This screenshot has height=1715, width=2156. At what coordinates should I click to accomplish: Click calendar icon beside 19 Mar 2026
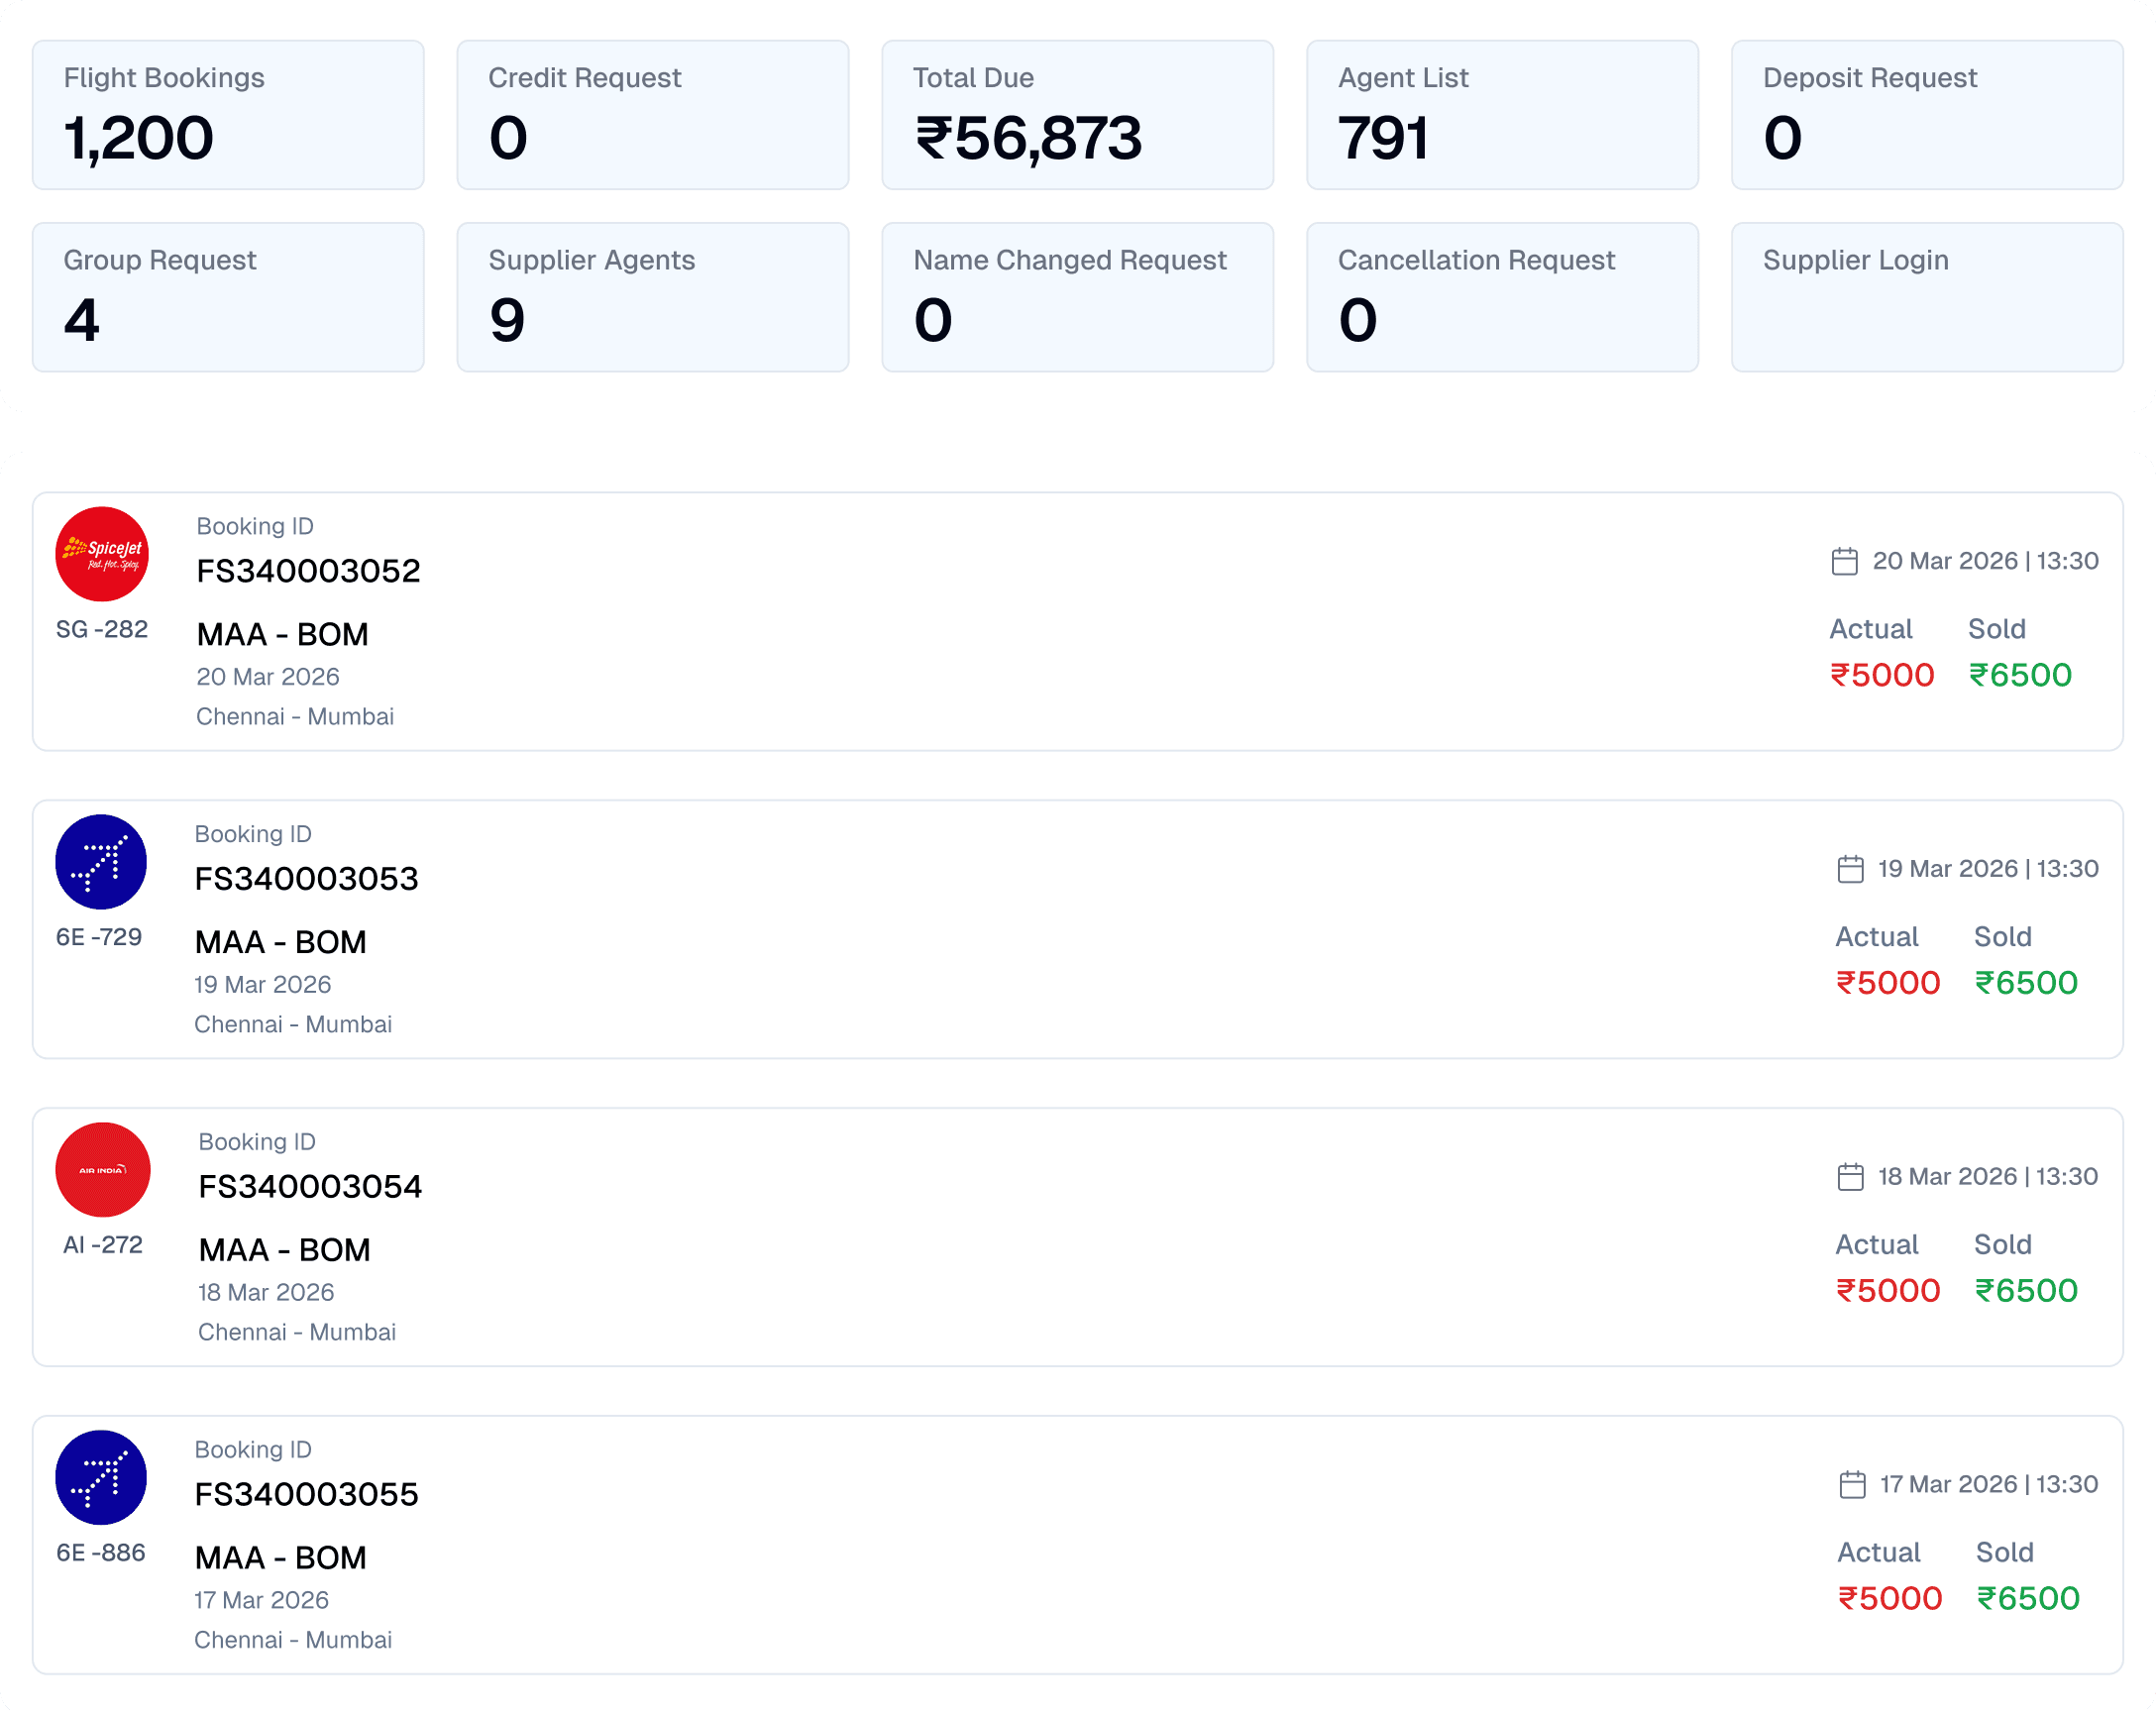click(1851, 869)
